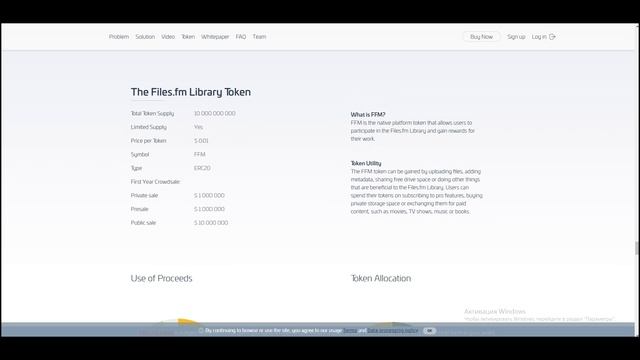Click the log in arrow icon
The height and width of the screenshot is (360, 640).
tap(552, 37)
